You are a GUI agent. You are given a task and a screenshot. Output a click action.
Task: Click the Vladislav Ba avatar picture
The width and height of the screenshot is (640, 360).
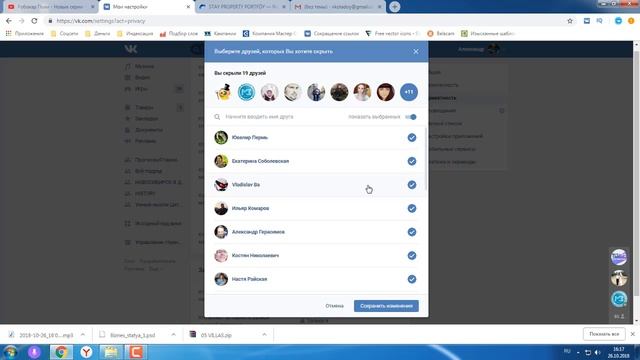[221, 185]
